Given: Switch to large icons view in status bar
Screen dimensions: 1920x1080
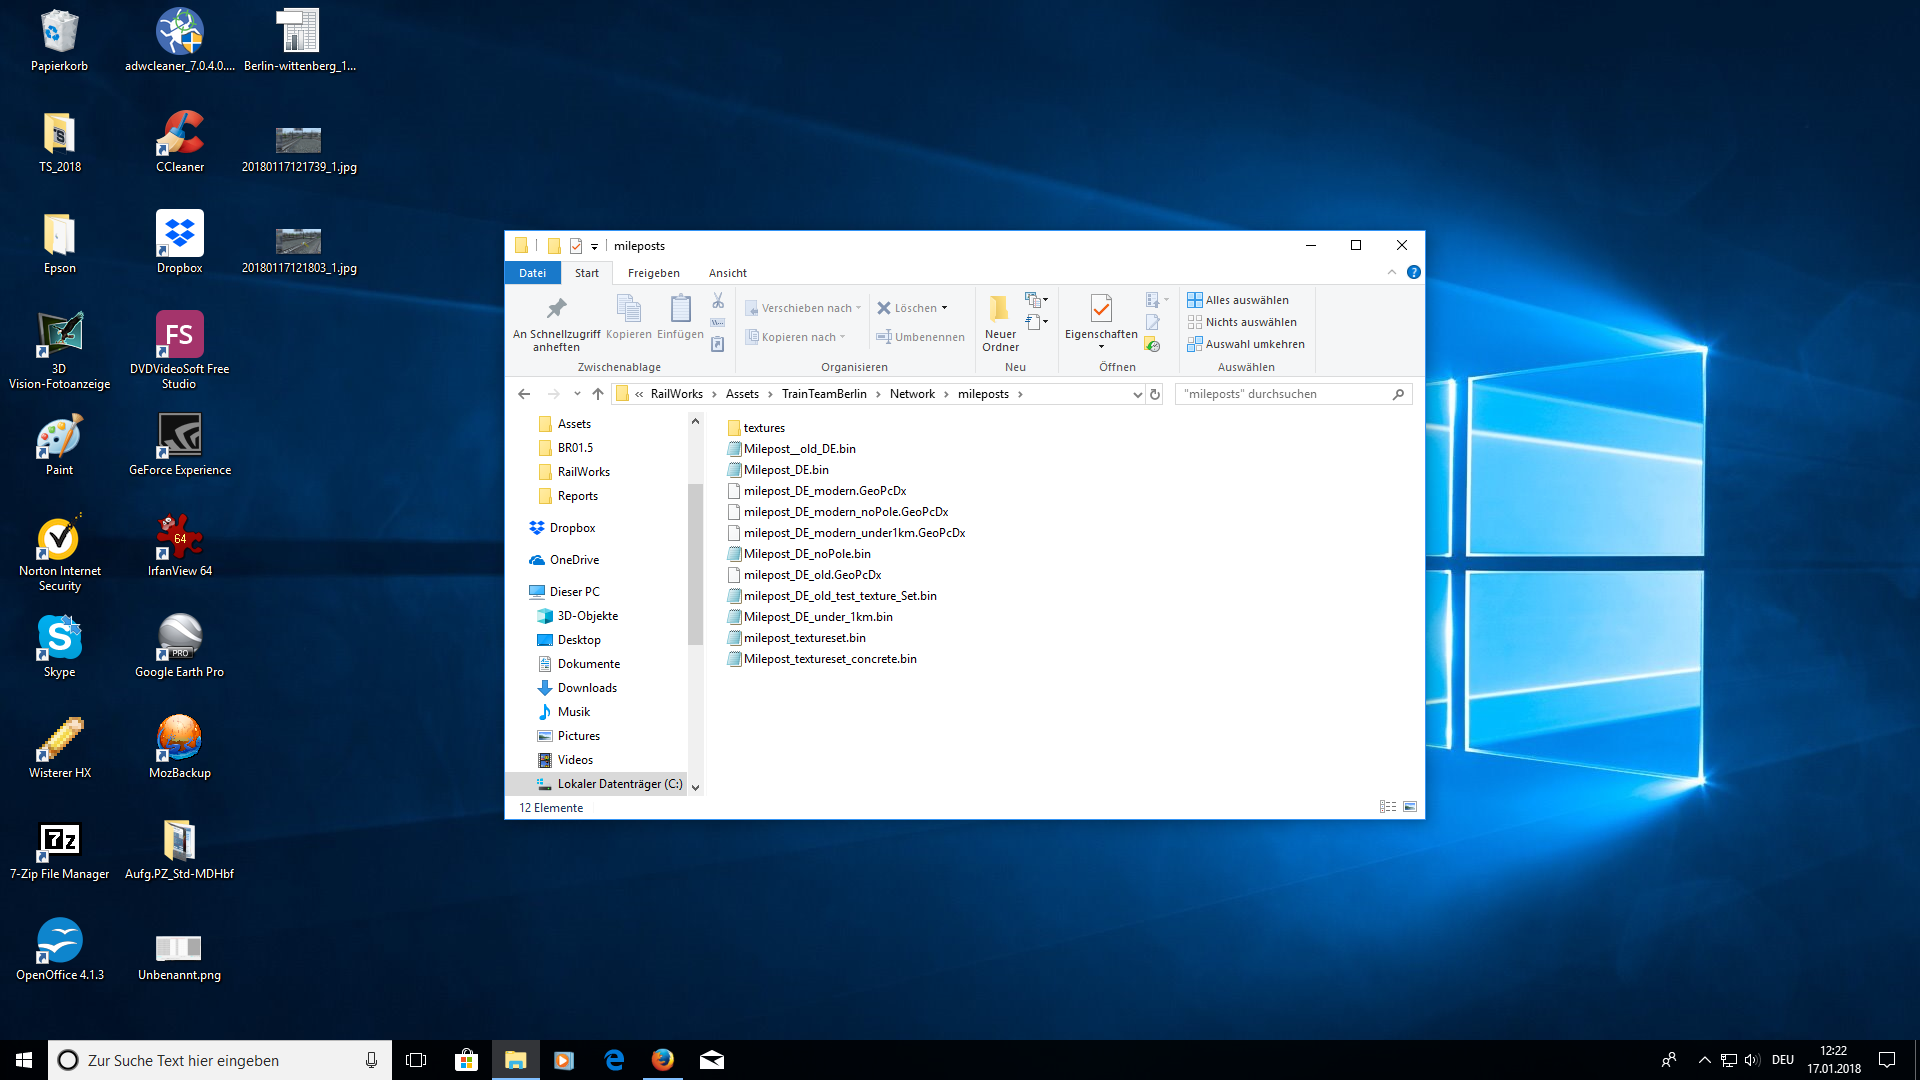Looking at the screenshot, I should 1410,807.
